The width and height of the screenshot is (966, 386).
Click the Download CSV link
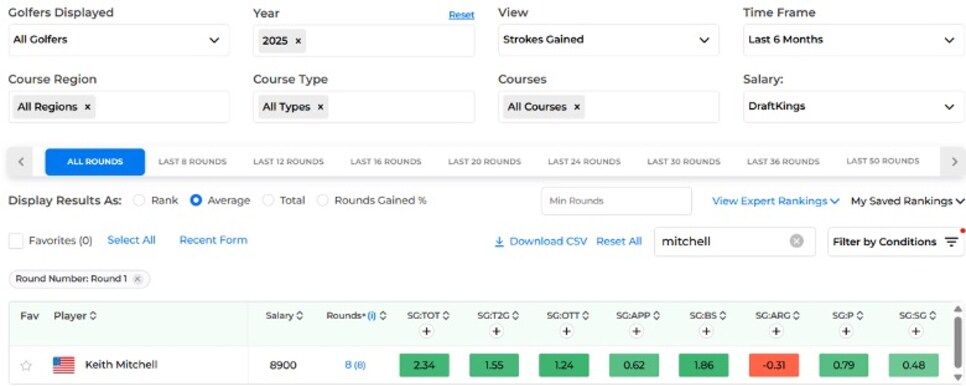[x=541, y=241]
